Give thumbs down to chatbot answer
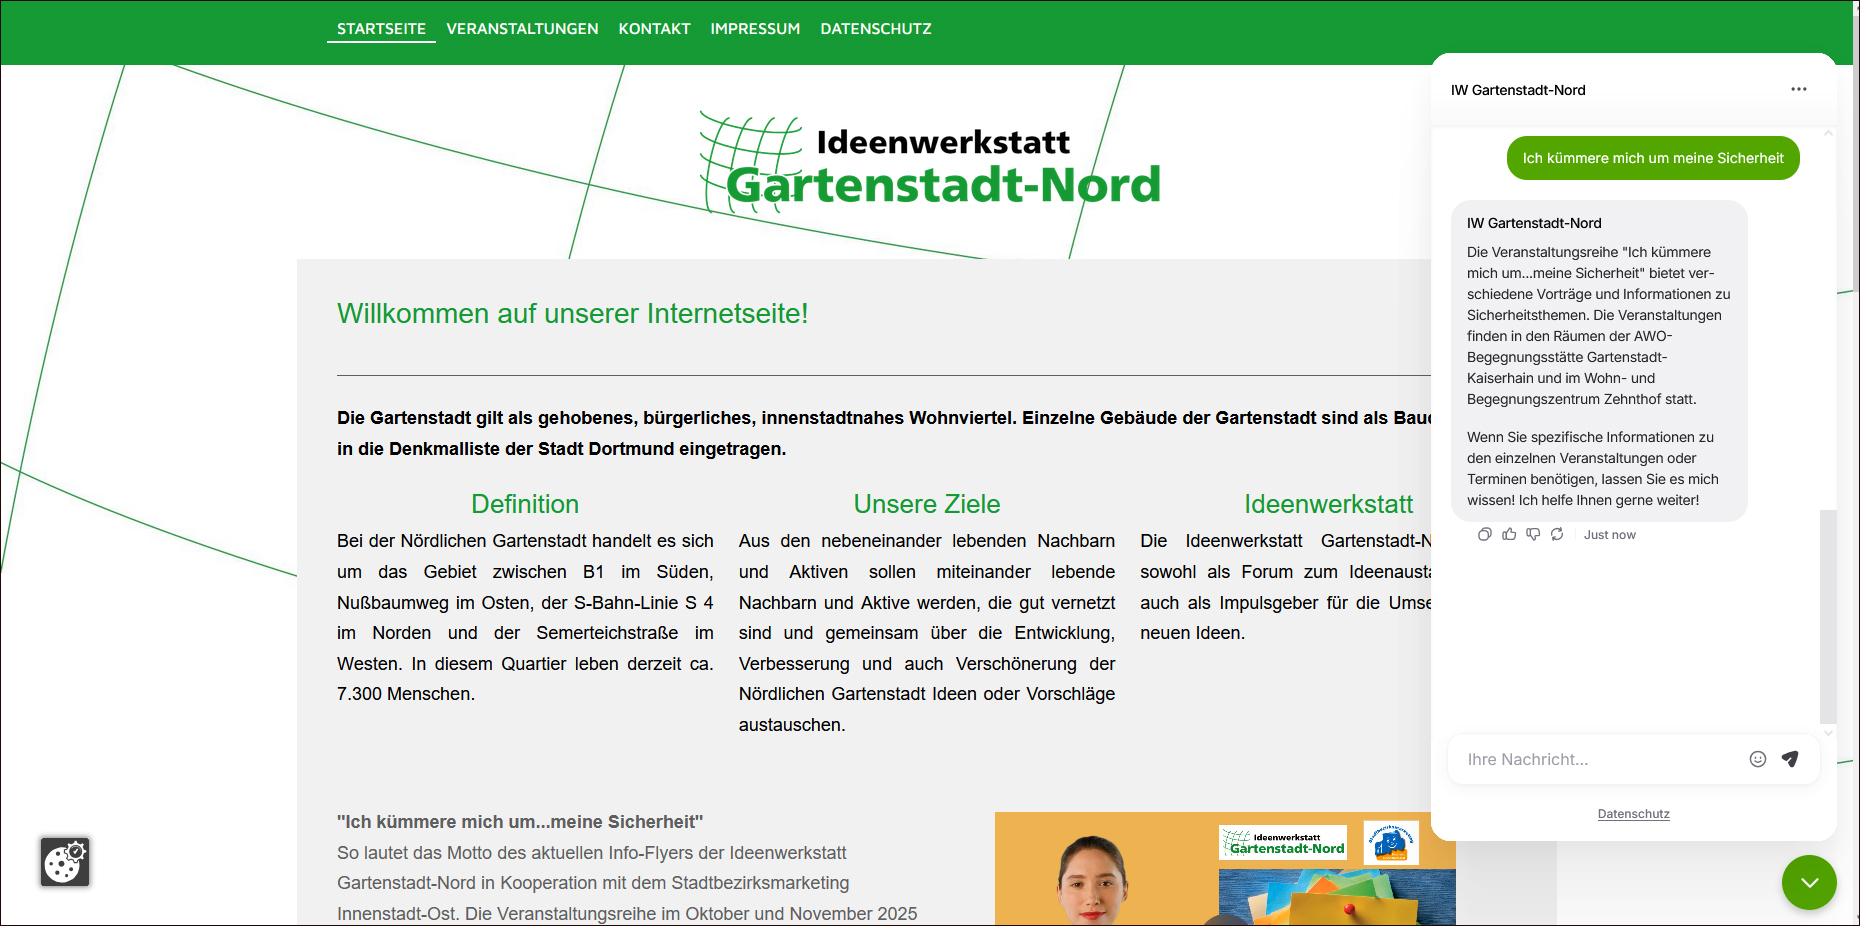 tap(1533, 535)
